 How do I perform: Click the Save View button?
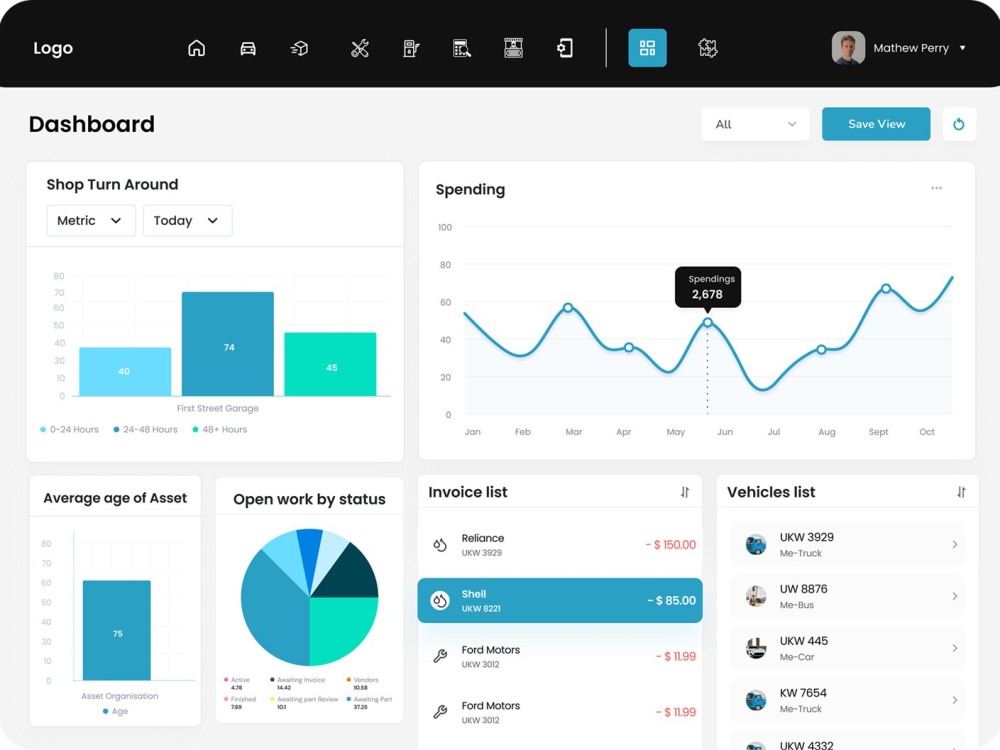pyautogui.click(x=876, y=124)
